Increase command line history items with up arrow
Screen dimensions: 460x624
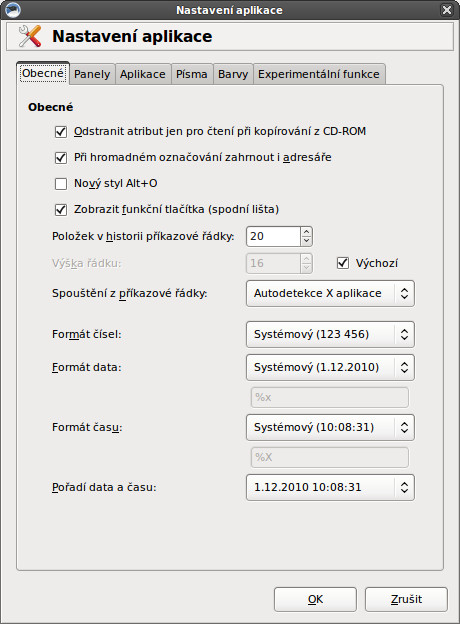306,232
